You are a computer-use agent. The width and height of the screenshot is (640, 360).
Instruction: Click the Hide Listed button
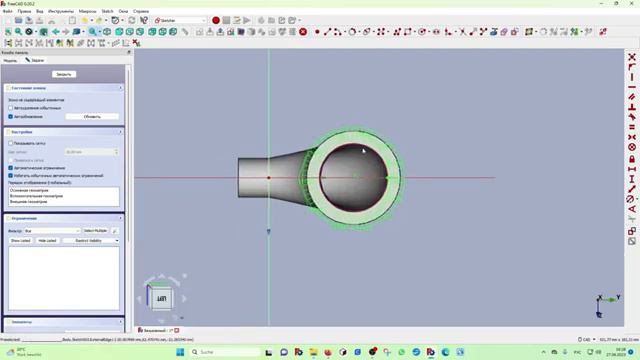click(47, 241)
